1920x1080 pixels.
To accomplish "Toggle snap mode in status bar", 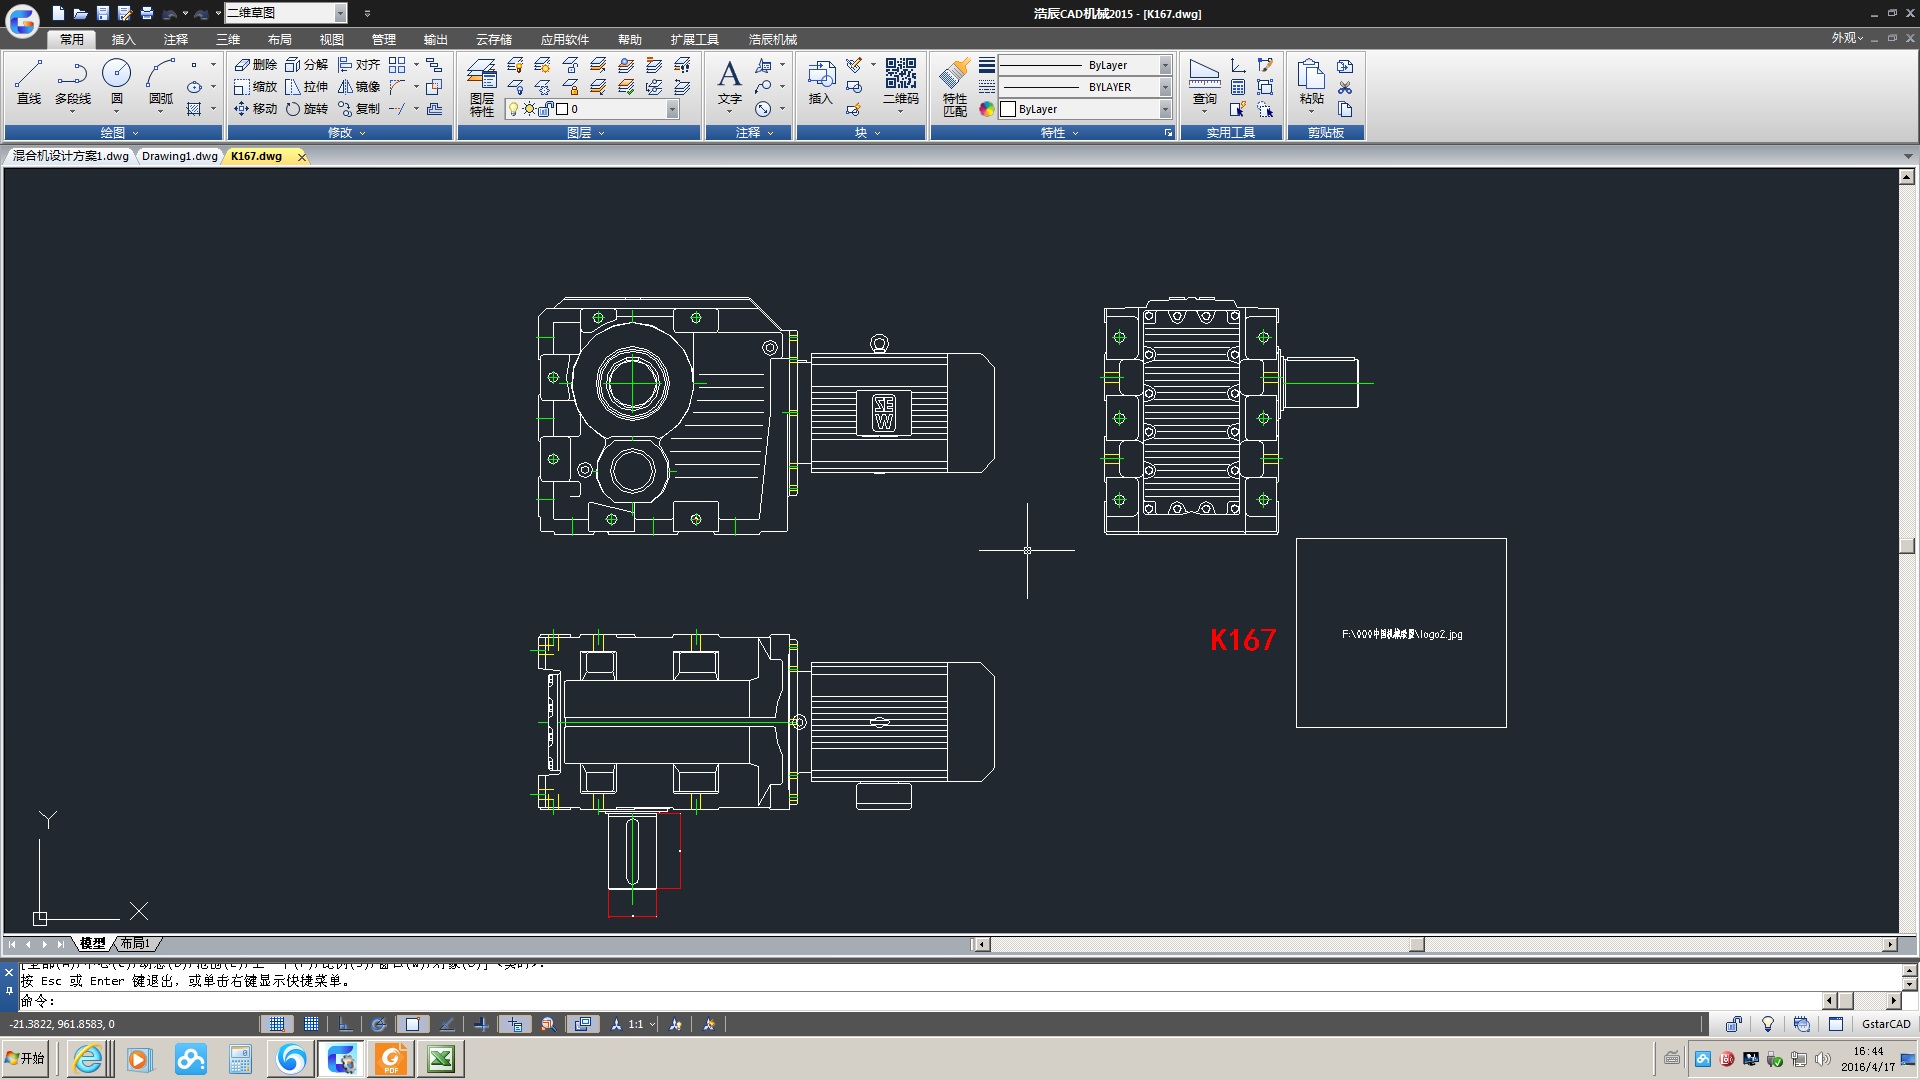I will coord(277,1024).
